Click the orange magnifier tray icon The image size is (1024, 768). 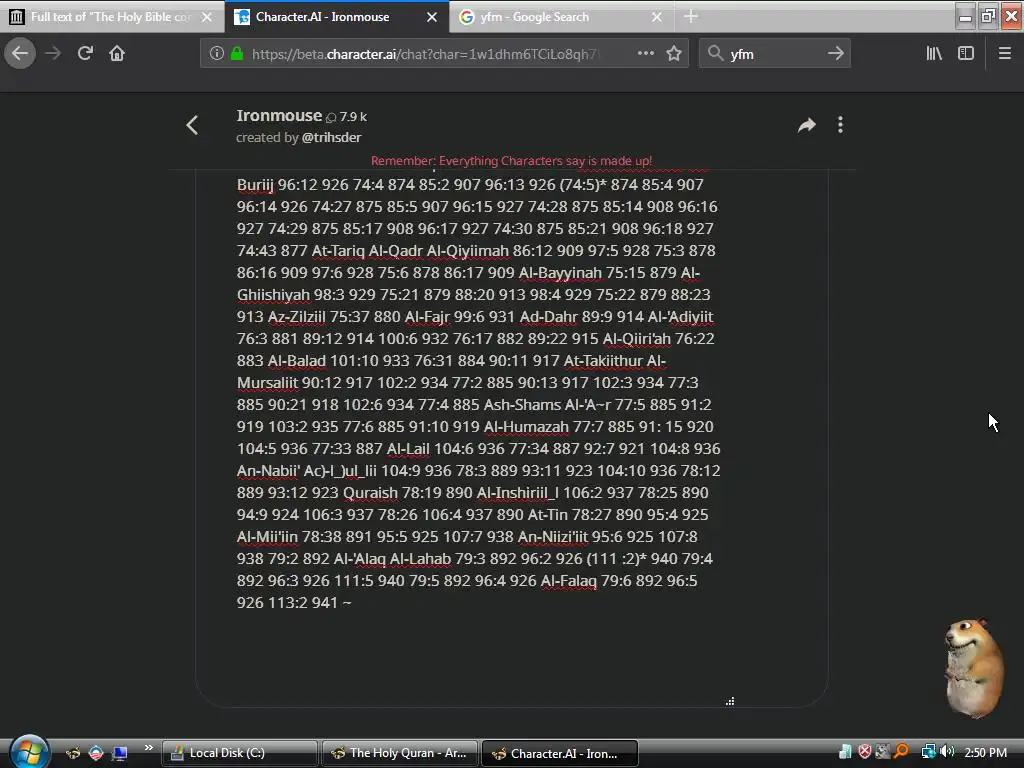902,752
